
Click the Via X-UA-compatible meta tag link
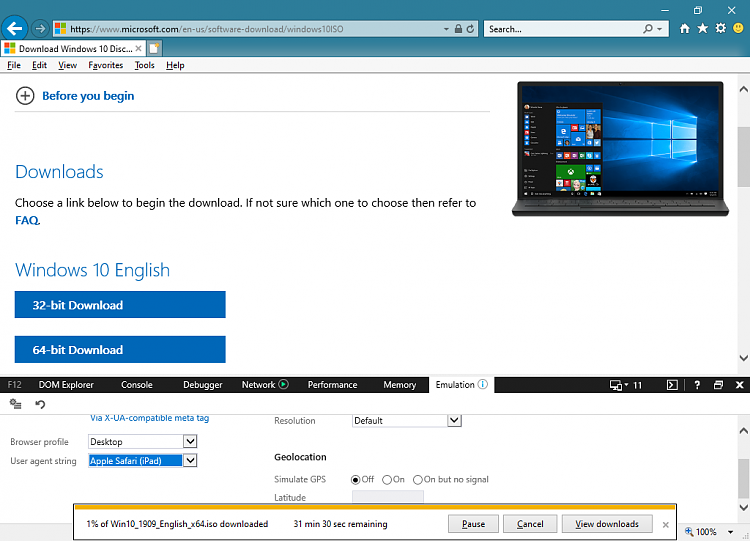(150, 418)
